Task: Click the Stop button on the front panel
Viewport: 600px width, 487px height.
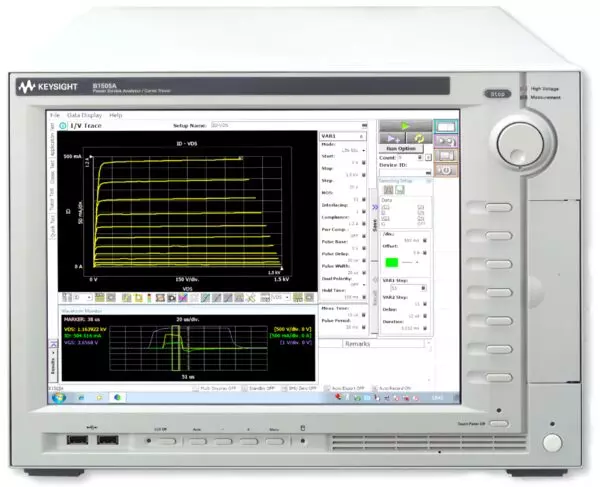Action: pos(495,93)
